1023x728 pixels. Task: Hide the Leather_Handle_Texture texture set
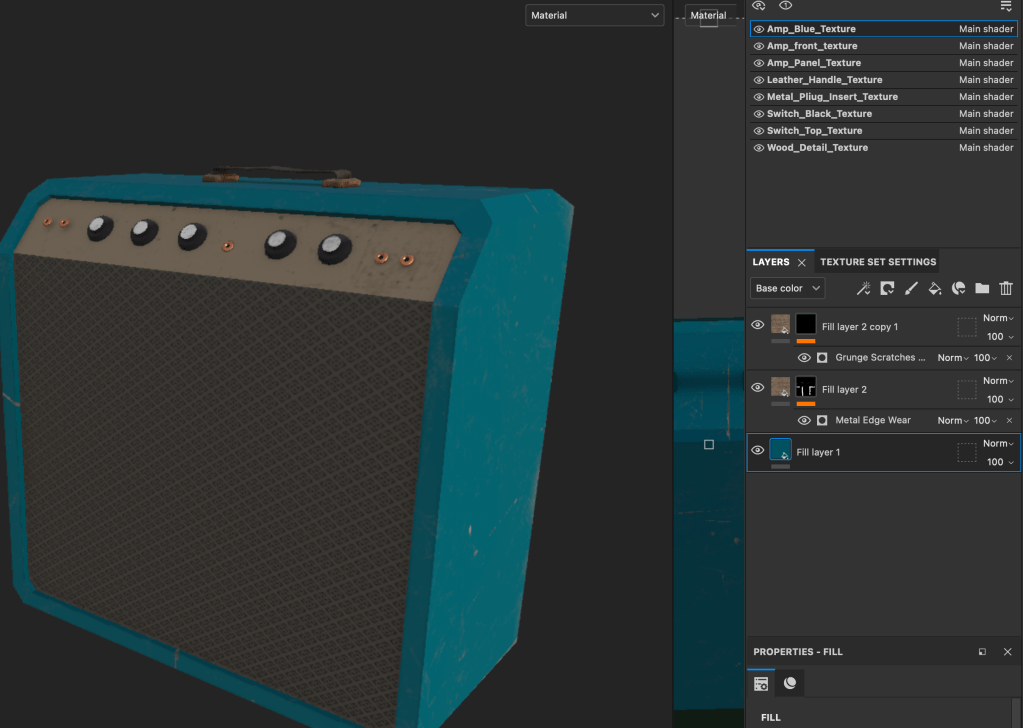pyautogui.click(x=759, y=80)
